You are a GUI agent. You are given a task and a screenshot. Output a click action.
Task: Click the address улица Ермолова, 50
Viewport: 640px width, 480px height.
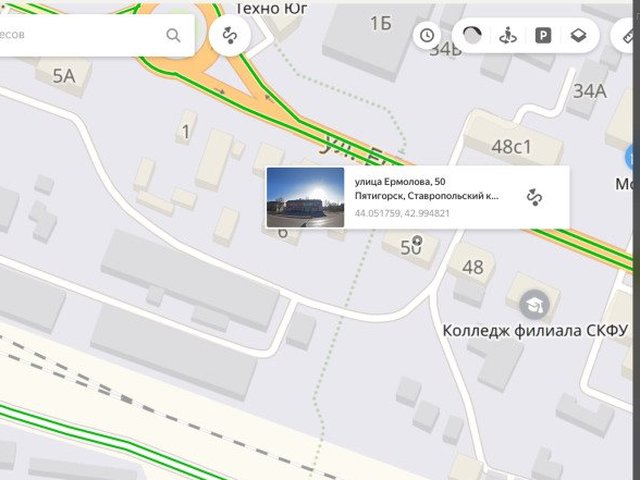[400, 182]
